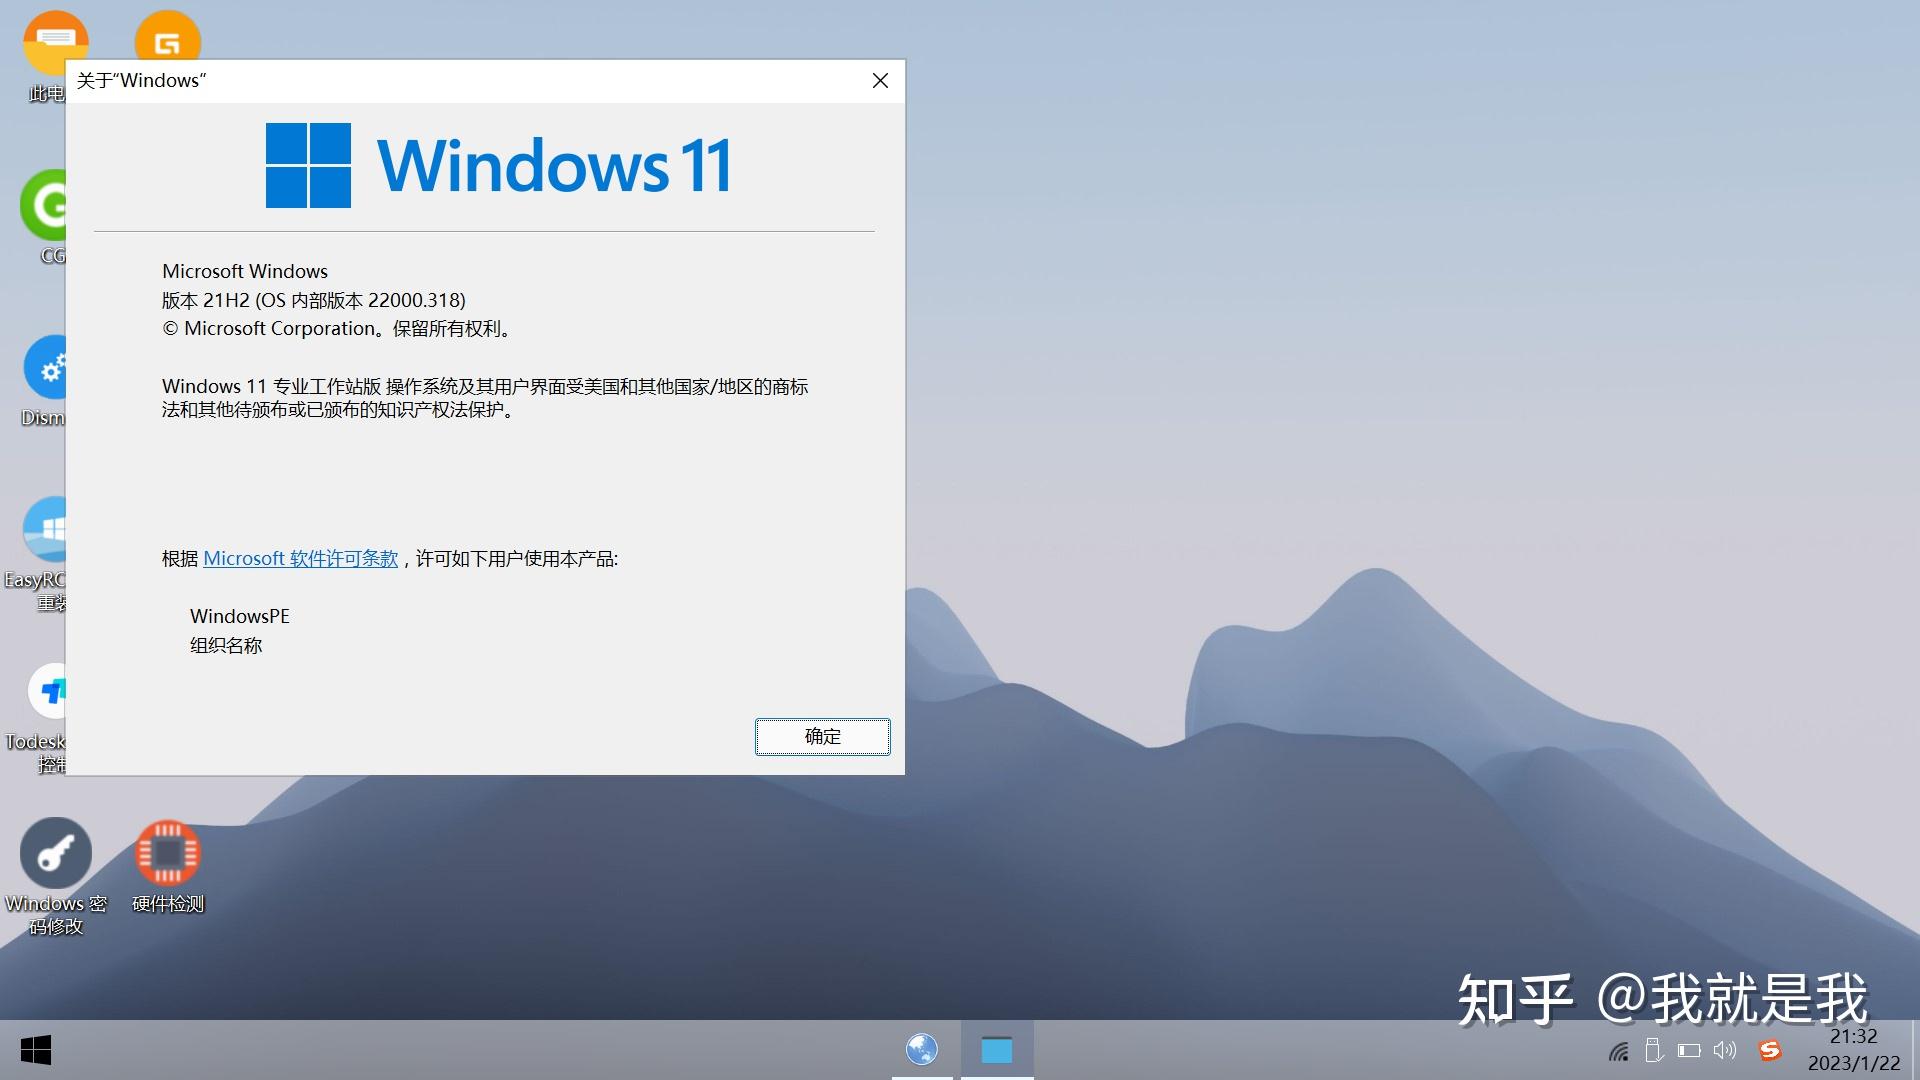This screenshot has height=1080, width=1920.
Task: Click the USB safely remove tray icon
Action: [x=1653, y=1050]
